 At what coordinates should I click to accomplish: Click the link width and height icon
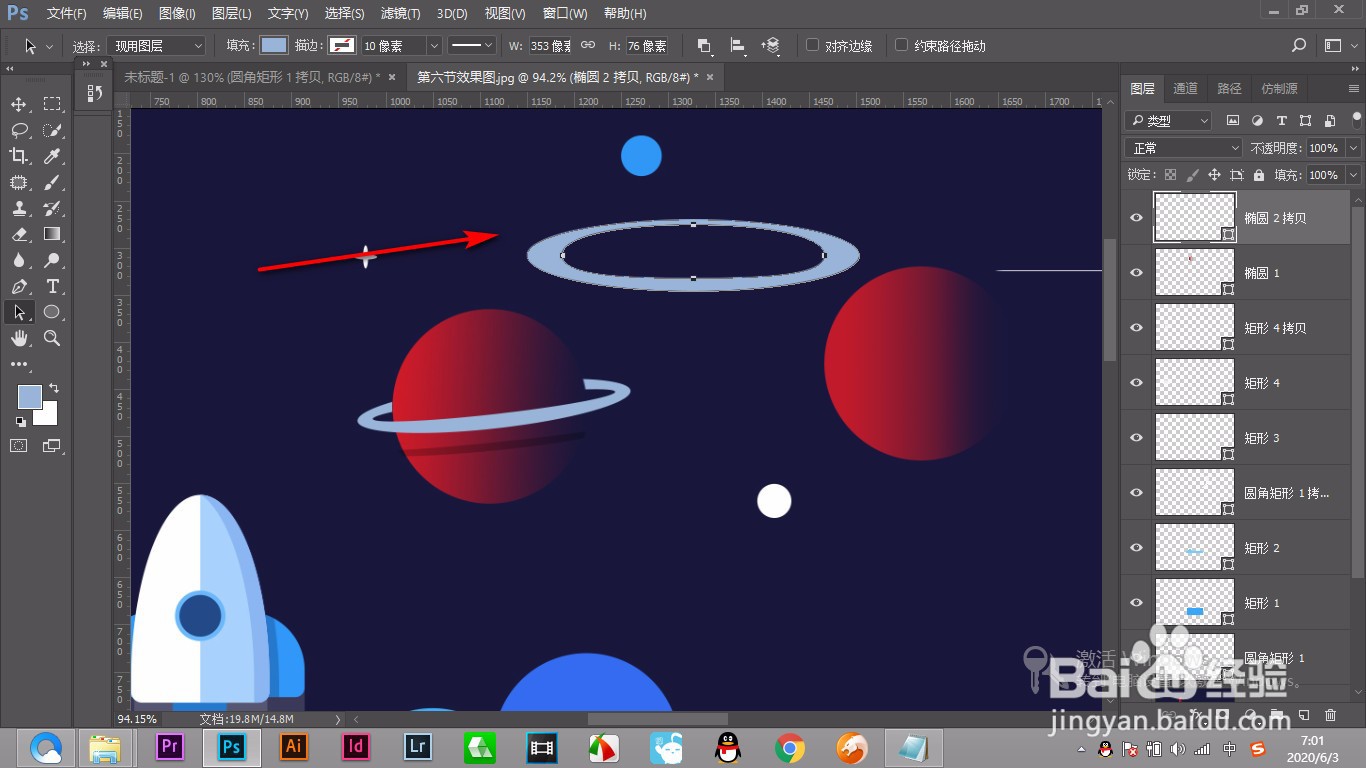click(x=588, y=46)
